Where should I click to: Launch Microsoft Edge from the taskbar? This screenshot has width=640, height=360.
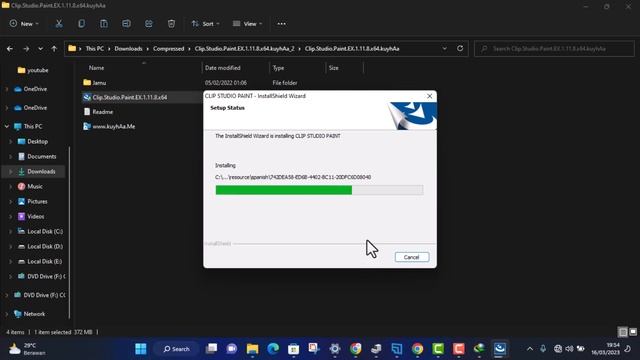pyautogui.click(x=273, y=349)
